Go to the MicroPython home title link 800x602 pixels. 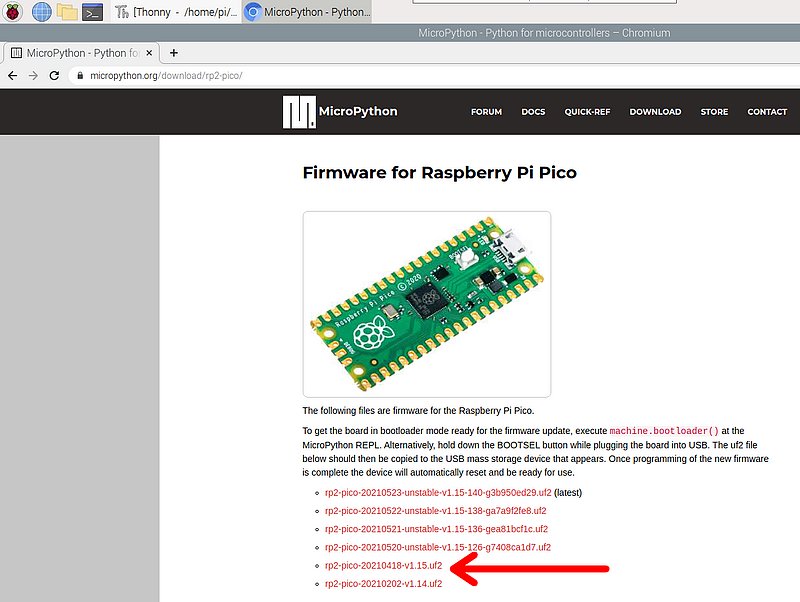click(358, 111)
